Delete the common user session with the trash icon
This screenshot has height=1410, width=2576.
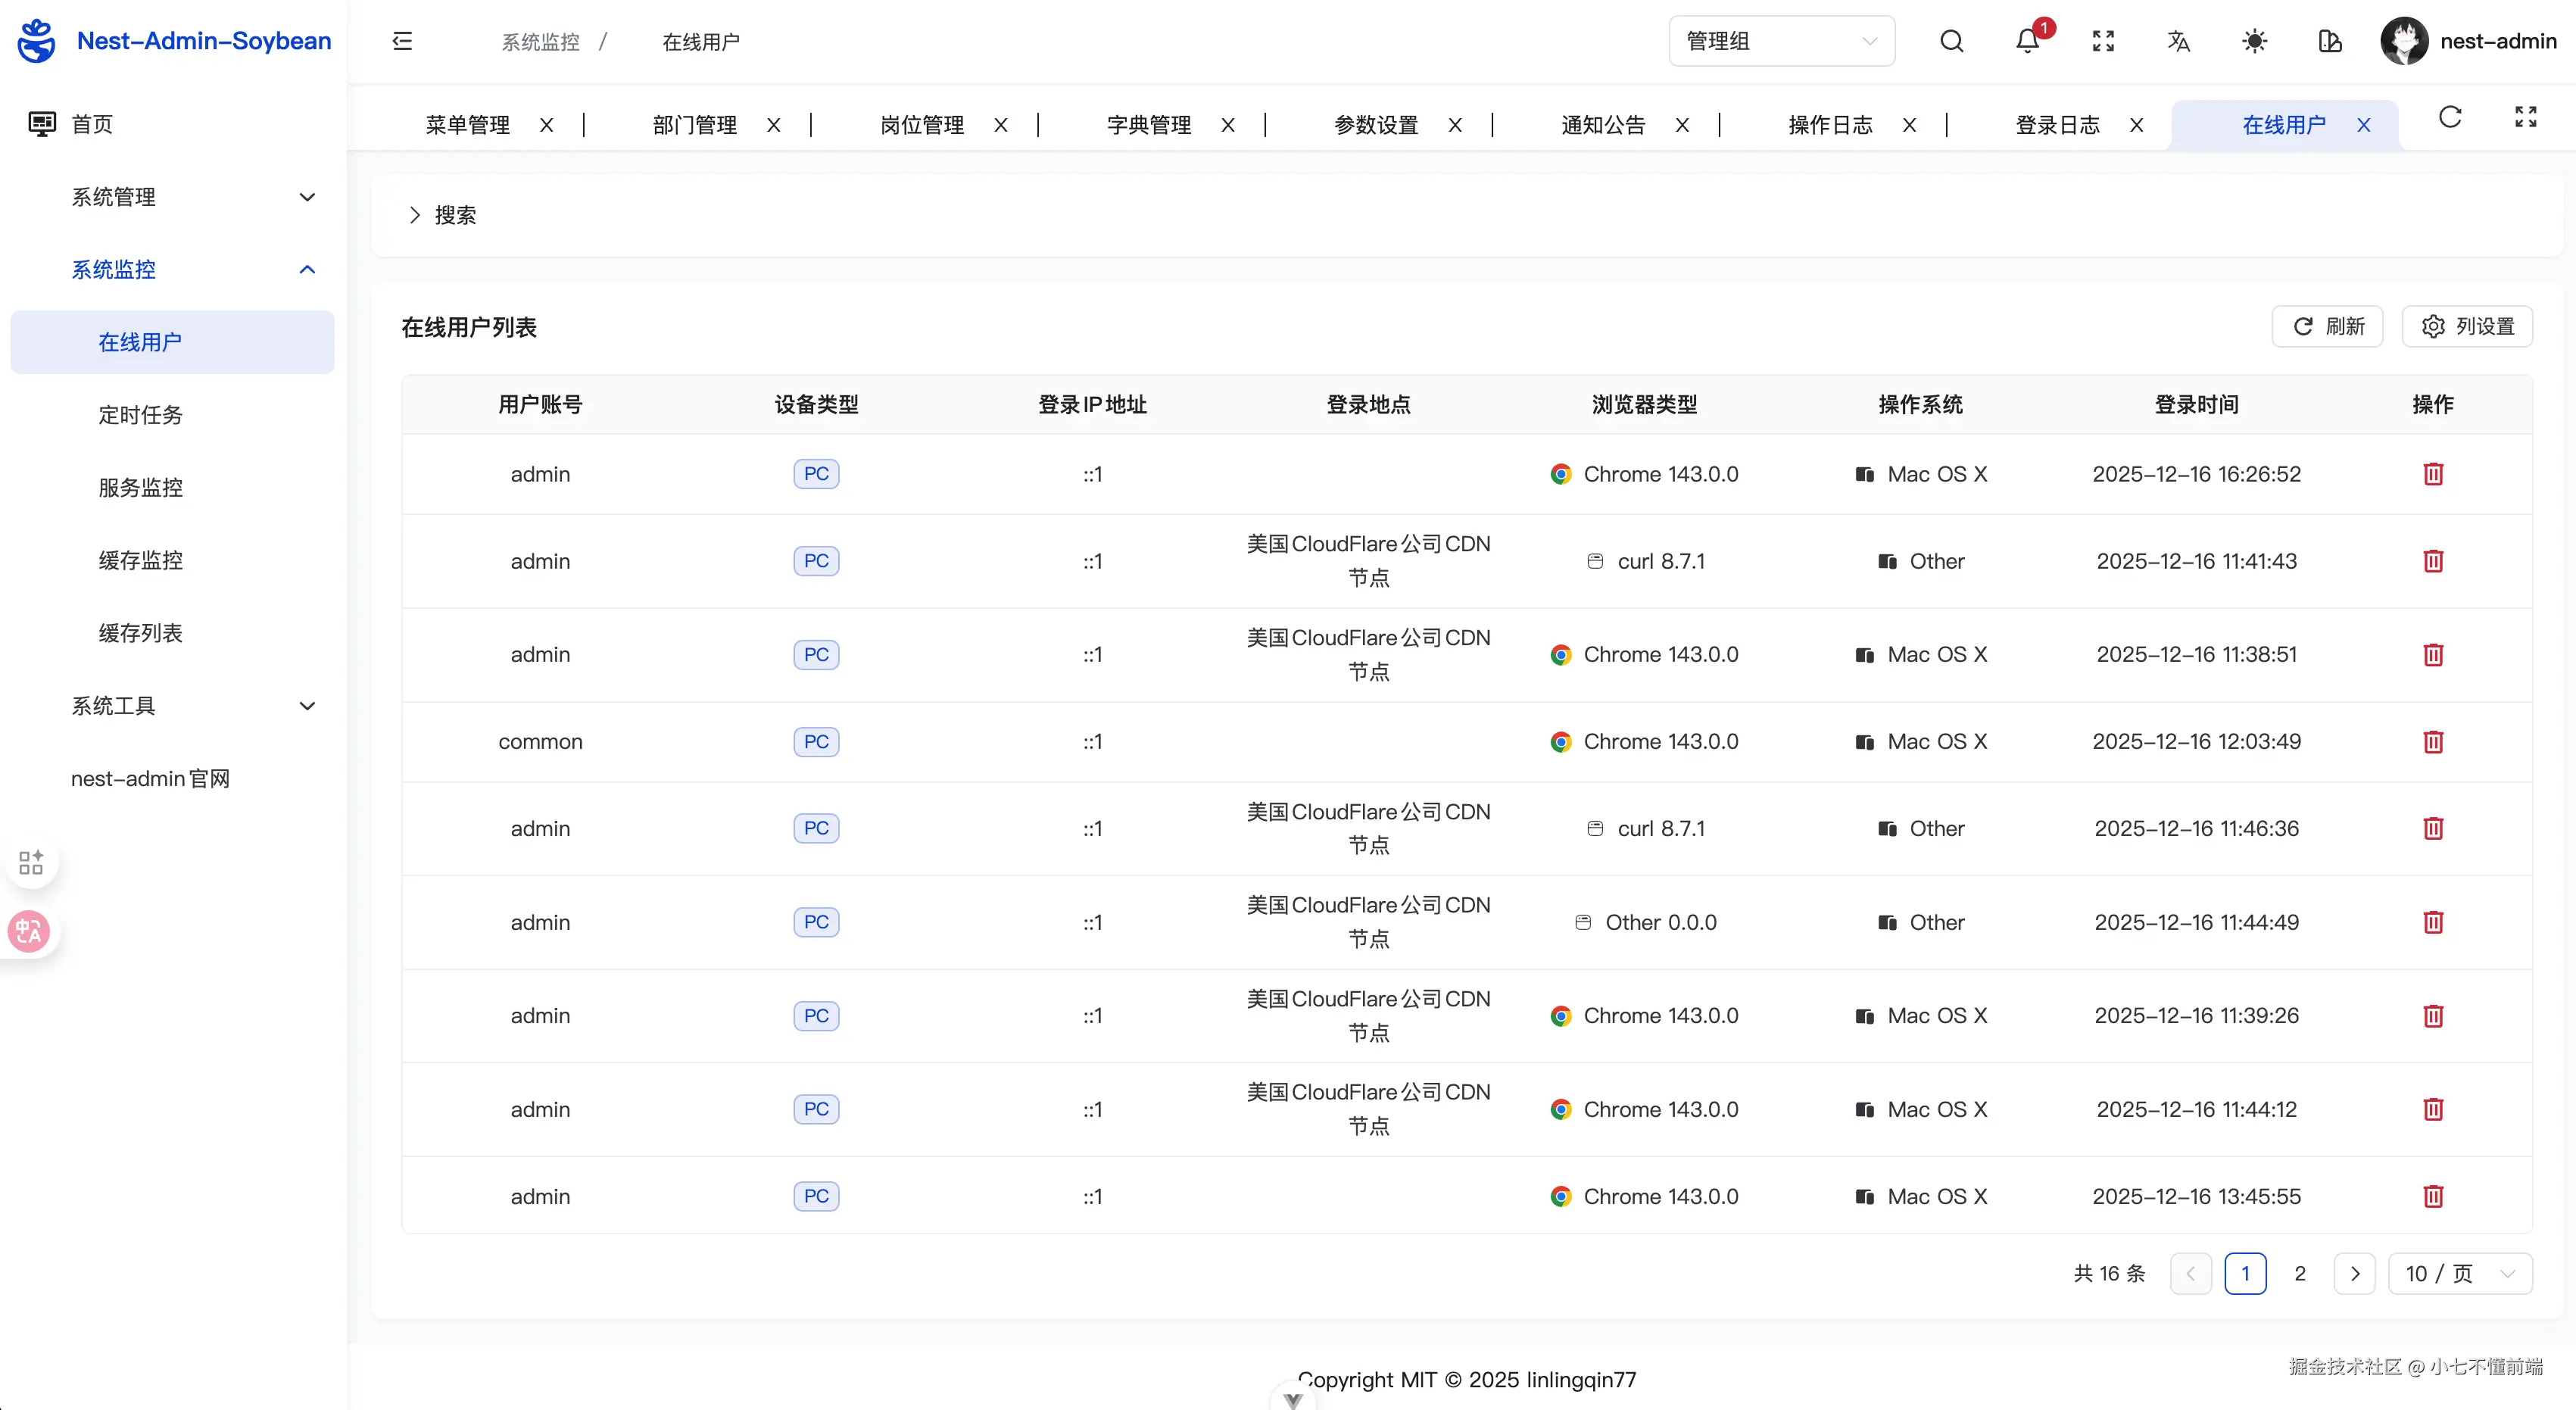coord(2432,742)
